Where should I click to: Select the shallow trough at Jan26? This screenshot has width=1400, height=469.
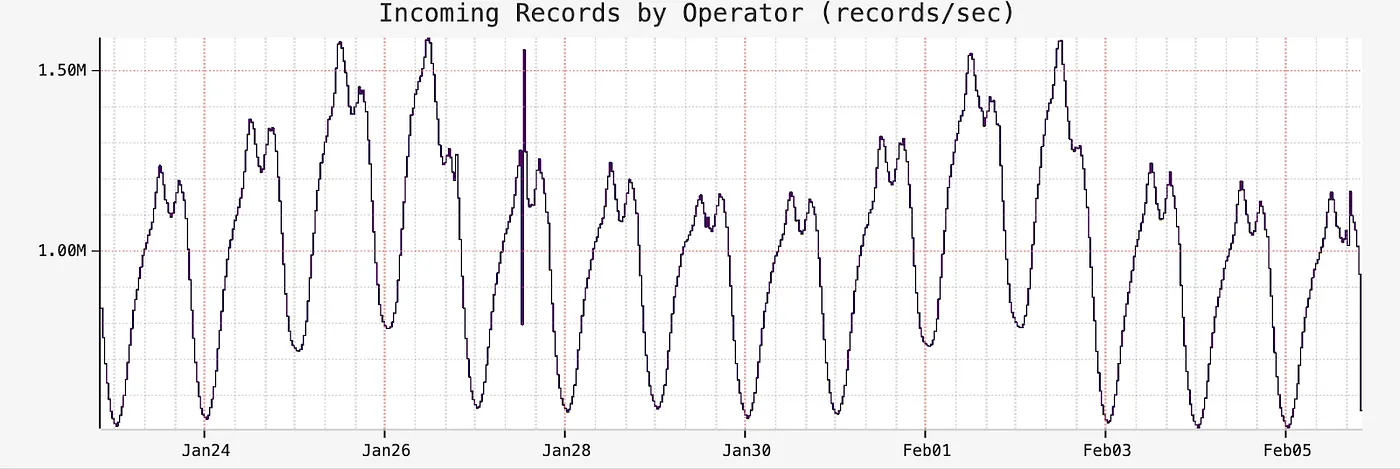[388, 326]
